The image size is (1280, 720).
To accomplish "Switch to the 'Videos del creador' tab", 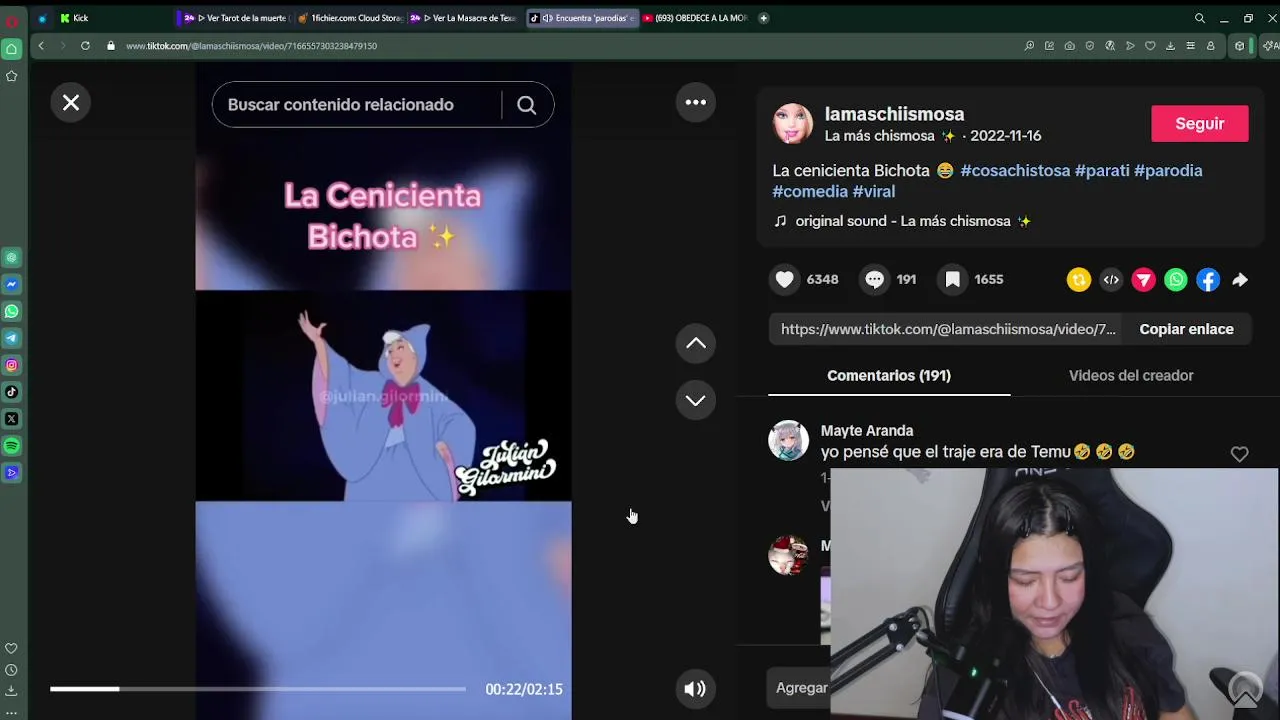I will [1131, 376].
